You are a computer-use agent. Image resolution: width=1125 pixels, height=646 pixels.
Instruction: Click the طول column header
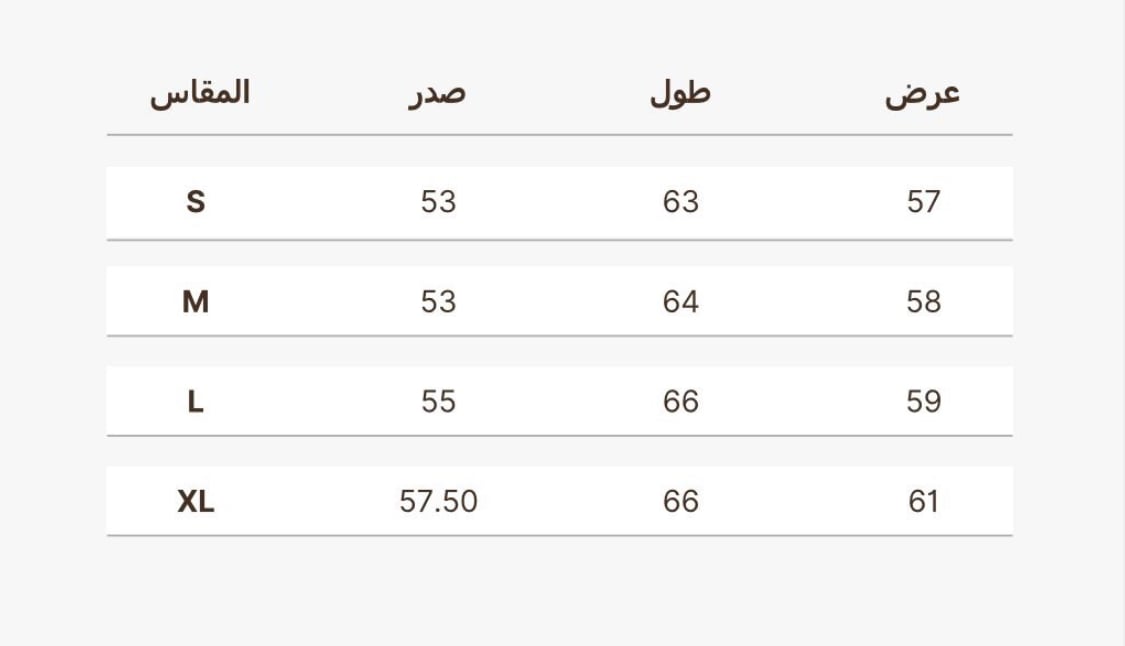[680, 93]
